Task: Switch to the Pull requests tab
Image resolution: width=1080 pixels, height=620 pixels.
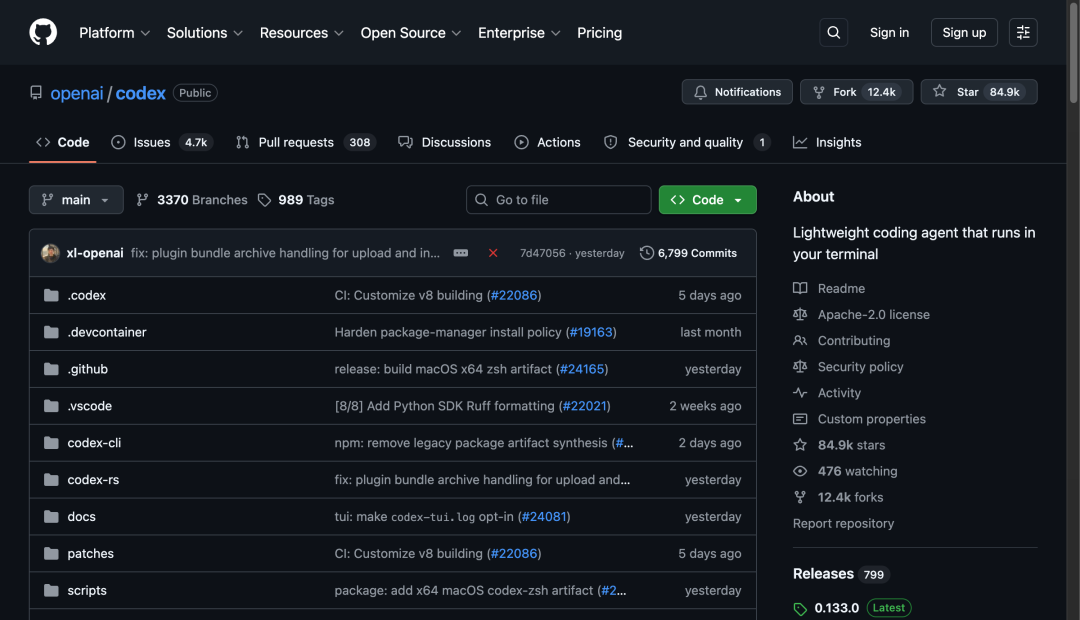Action: click(306, 143)
